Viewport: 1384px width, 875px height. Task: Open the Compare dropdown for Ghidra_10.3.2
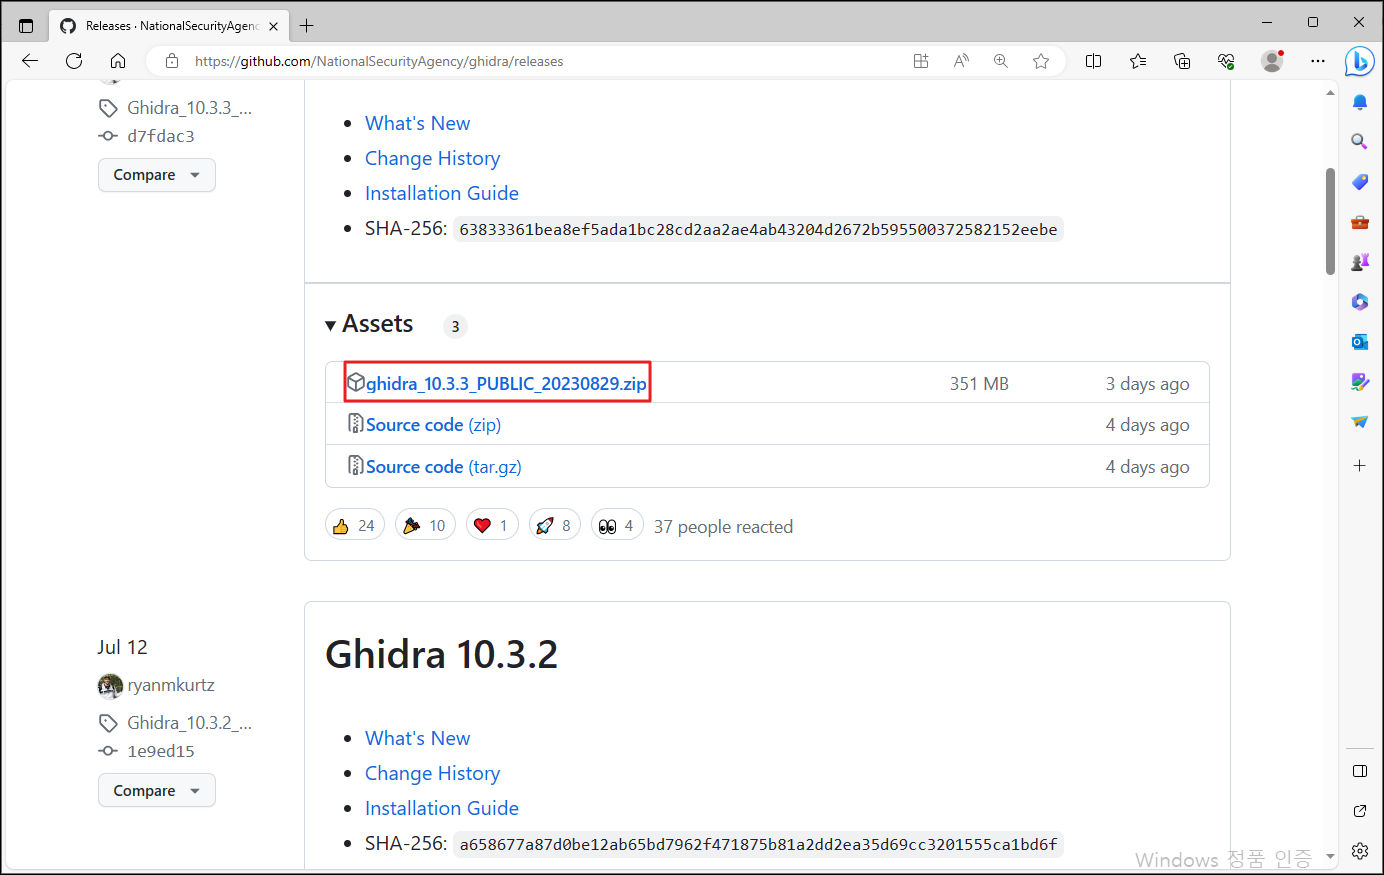[157, 791]
